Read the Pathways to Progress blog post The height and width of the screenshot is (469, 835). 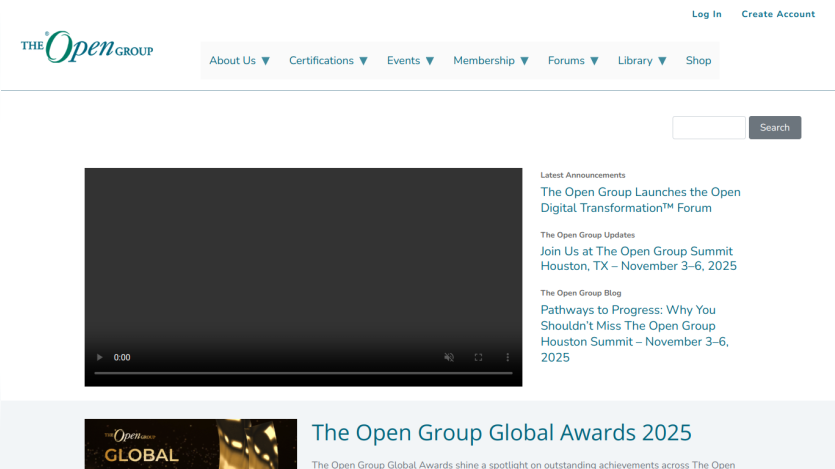tap(635, 333)
